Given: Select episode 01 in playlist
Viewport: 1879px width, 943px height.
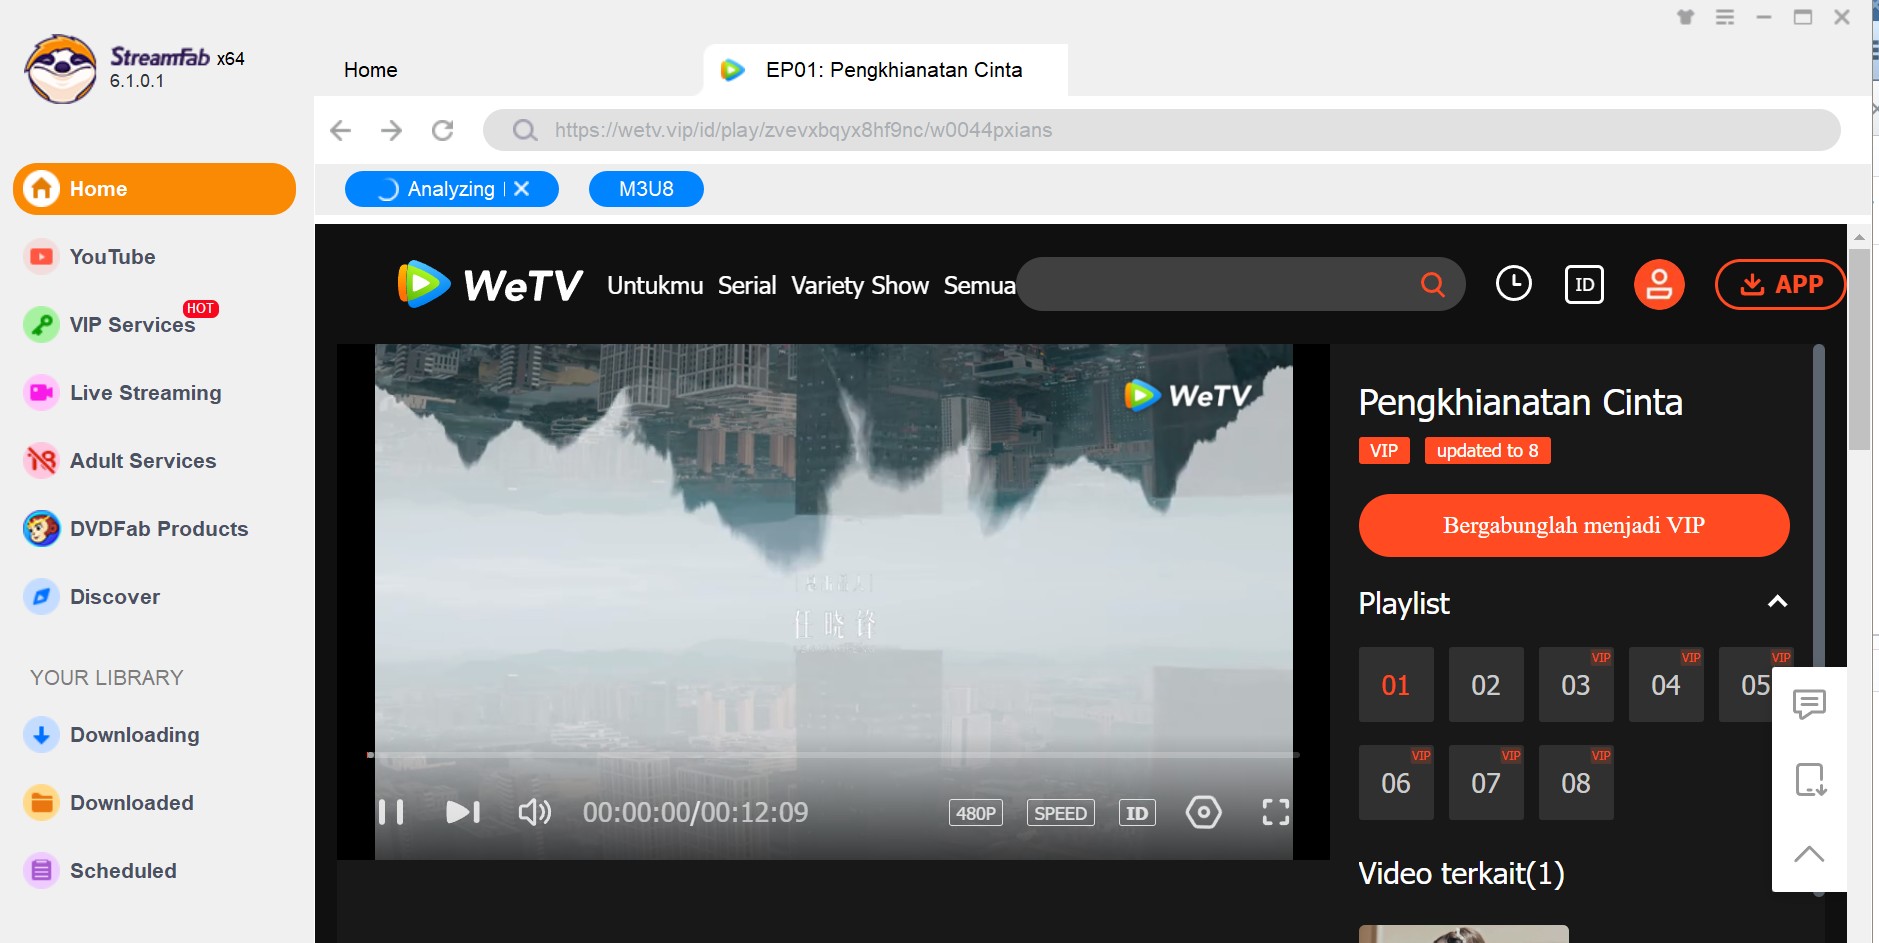Looking at the screenshot, I should pyautogui.click(x=1396, y=685).
